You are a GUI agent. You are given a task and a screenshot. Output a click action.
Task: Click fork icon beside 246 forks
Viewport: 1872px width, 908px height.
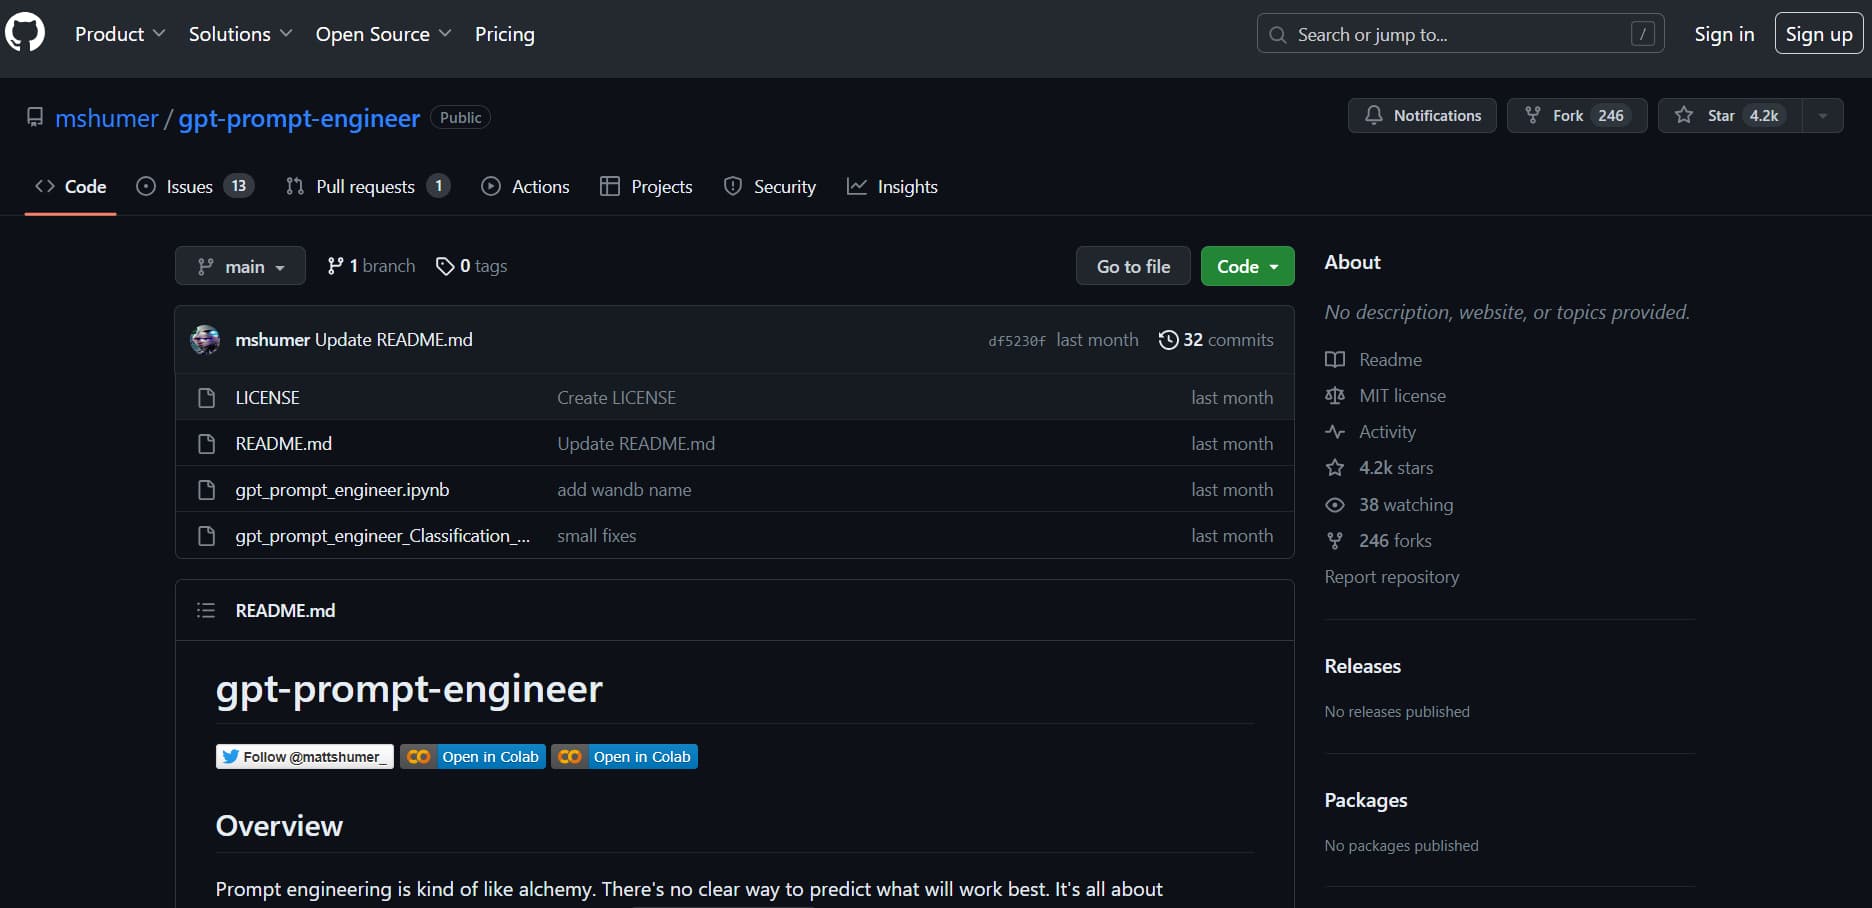coord(1335,540)
